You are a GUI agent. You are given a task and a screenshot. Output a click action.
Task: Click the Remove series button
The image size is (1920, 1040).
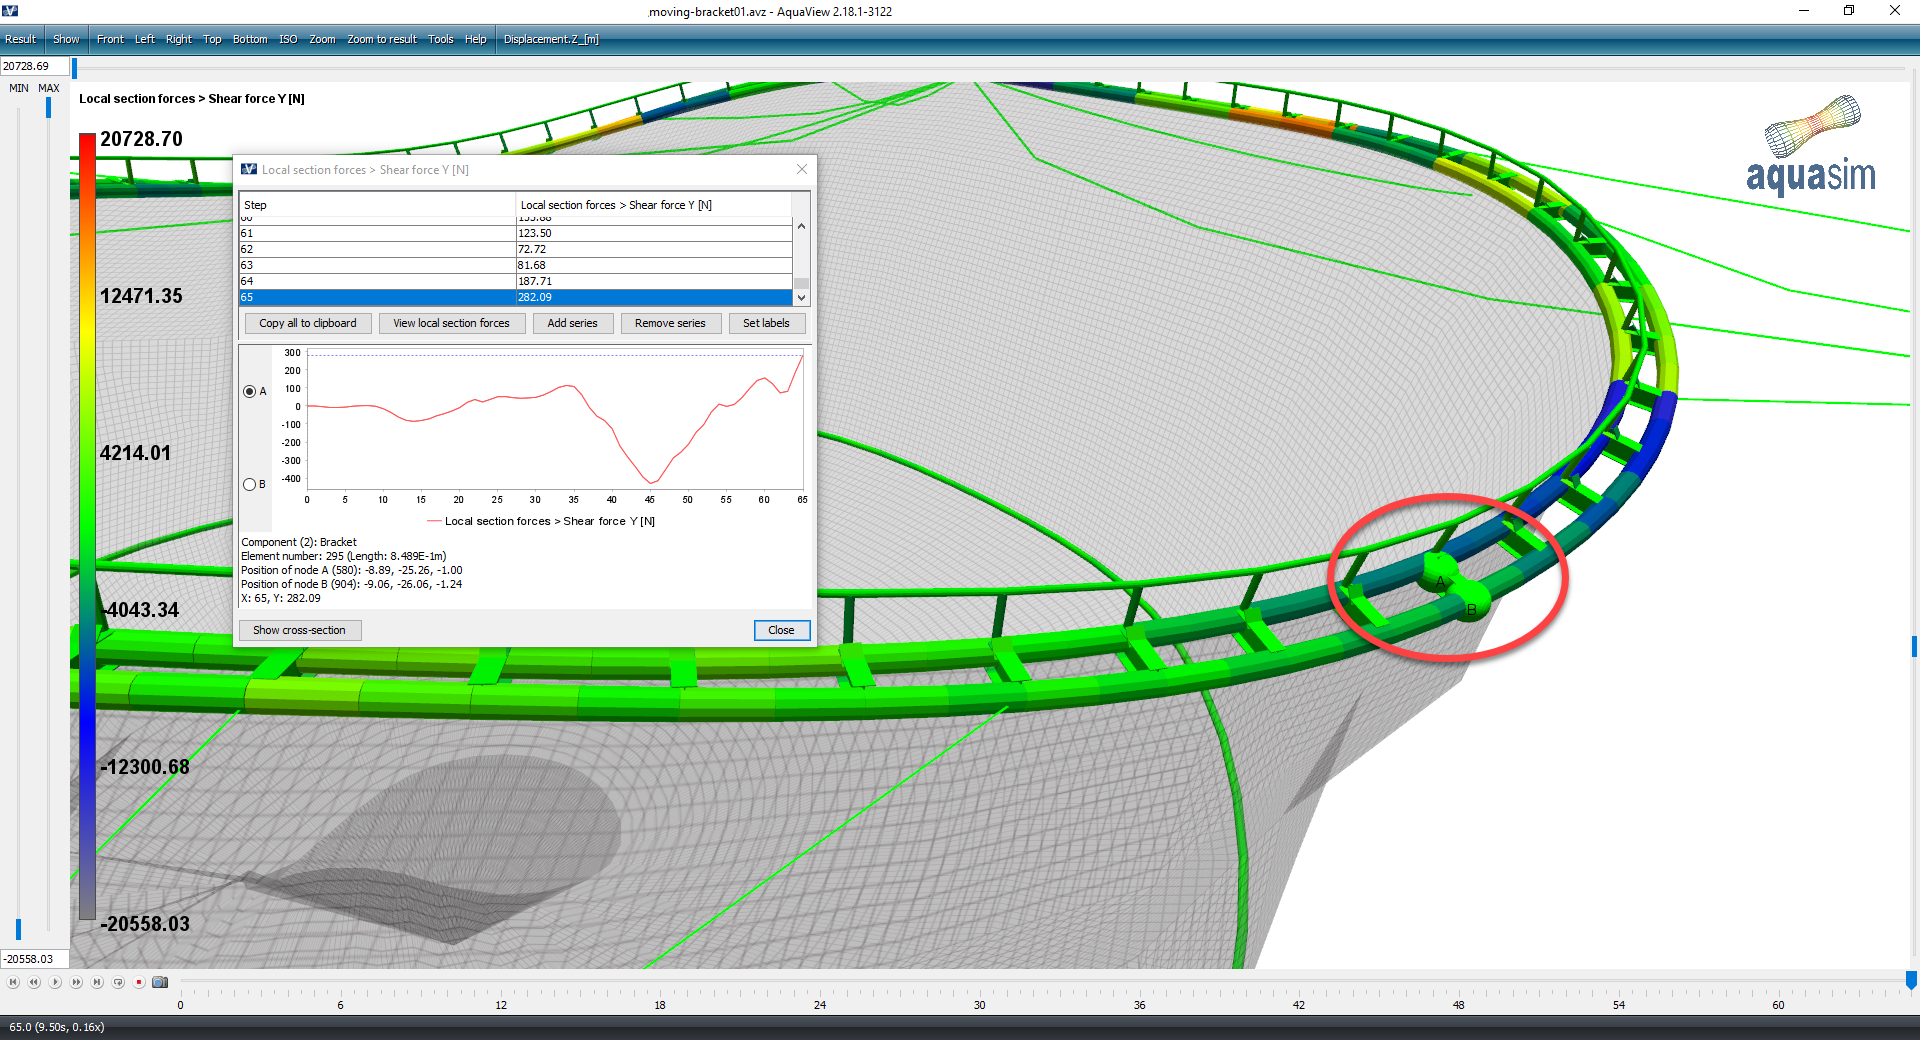[670, 323]
